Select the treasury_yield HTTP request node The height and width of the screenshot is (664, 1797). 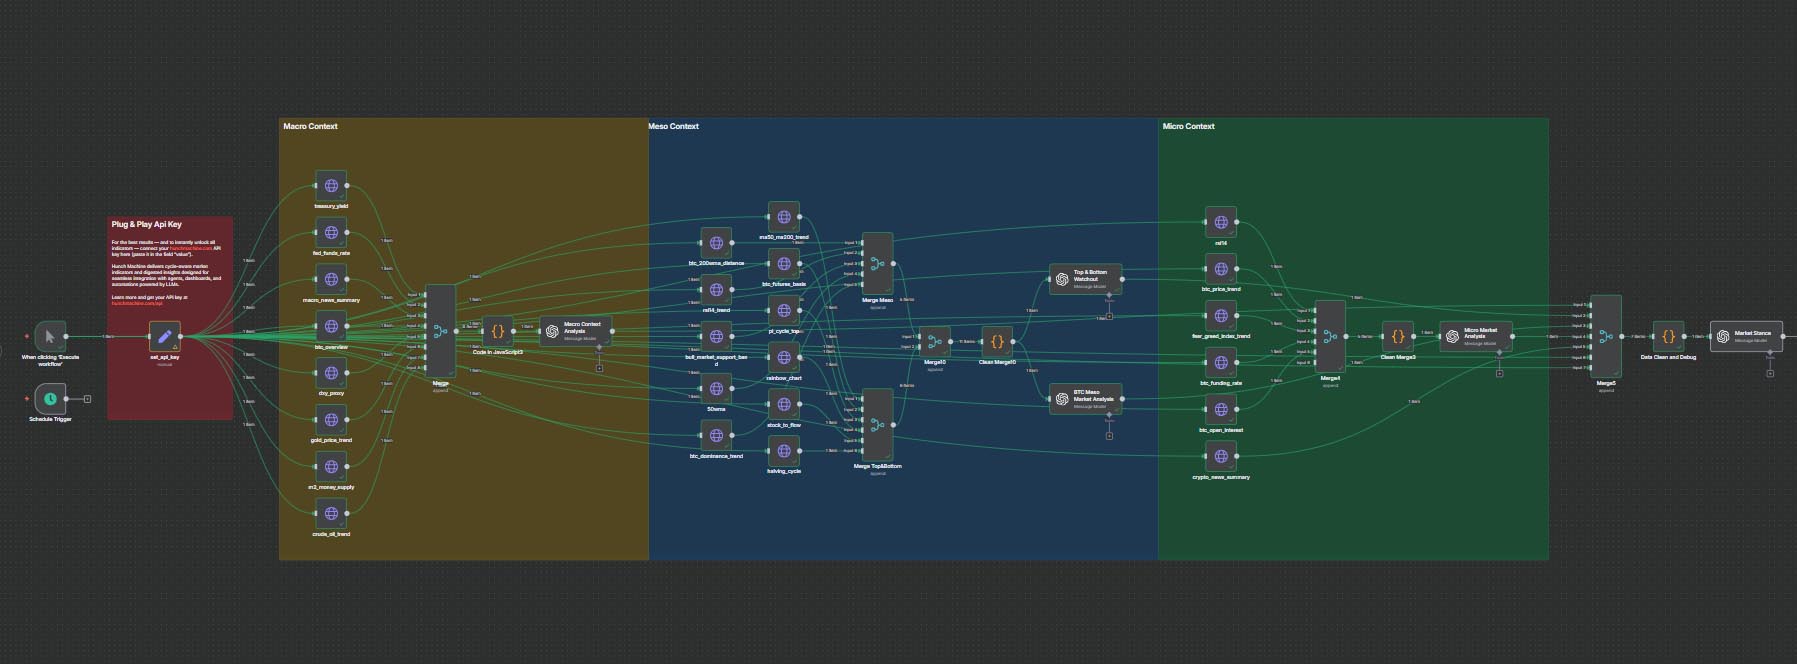click(x=331, y=186)
